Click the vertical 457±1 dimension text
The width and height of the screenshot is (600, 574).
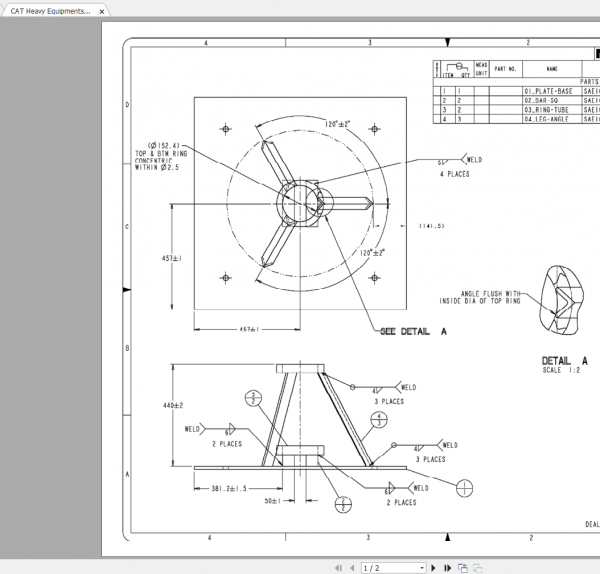(x=172, y=258)
